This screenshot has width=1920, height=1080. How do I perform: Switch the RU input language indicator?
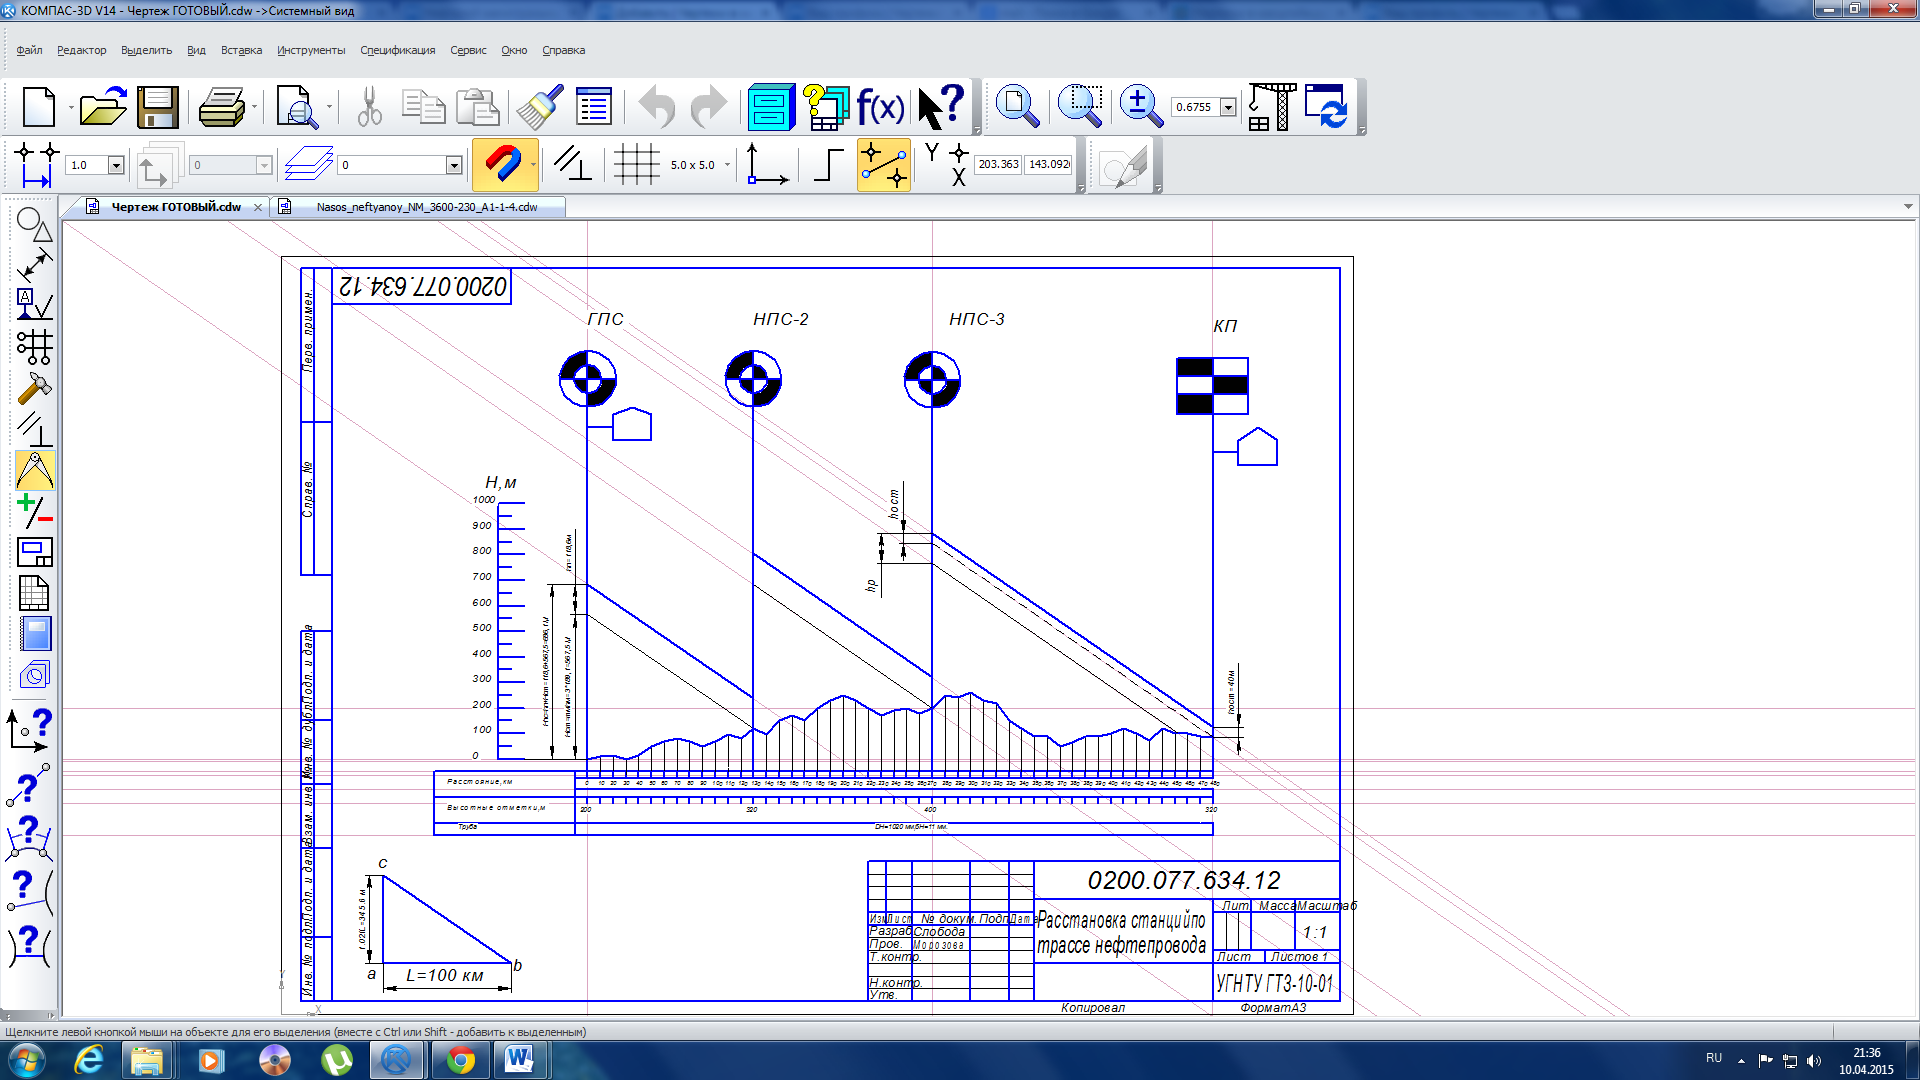1714,1058
